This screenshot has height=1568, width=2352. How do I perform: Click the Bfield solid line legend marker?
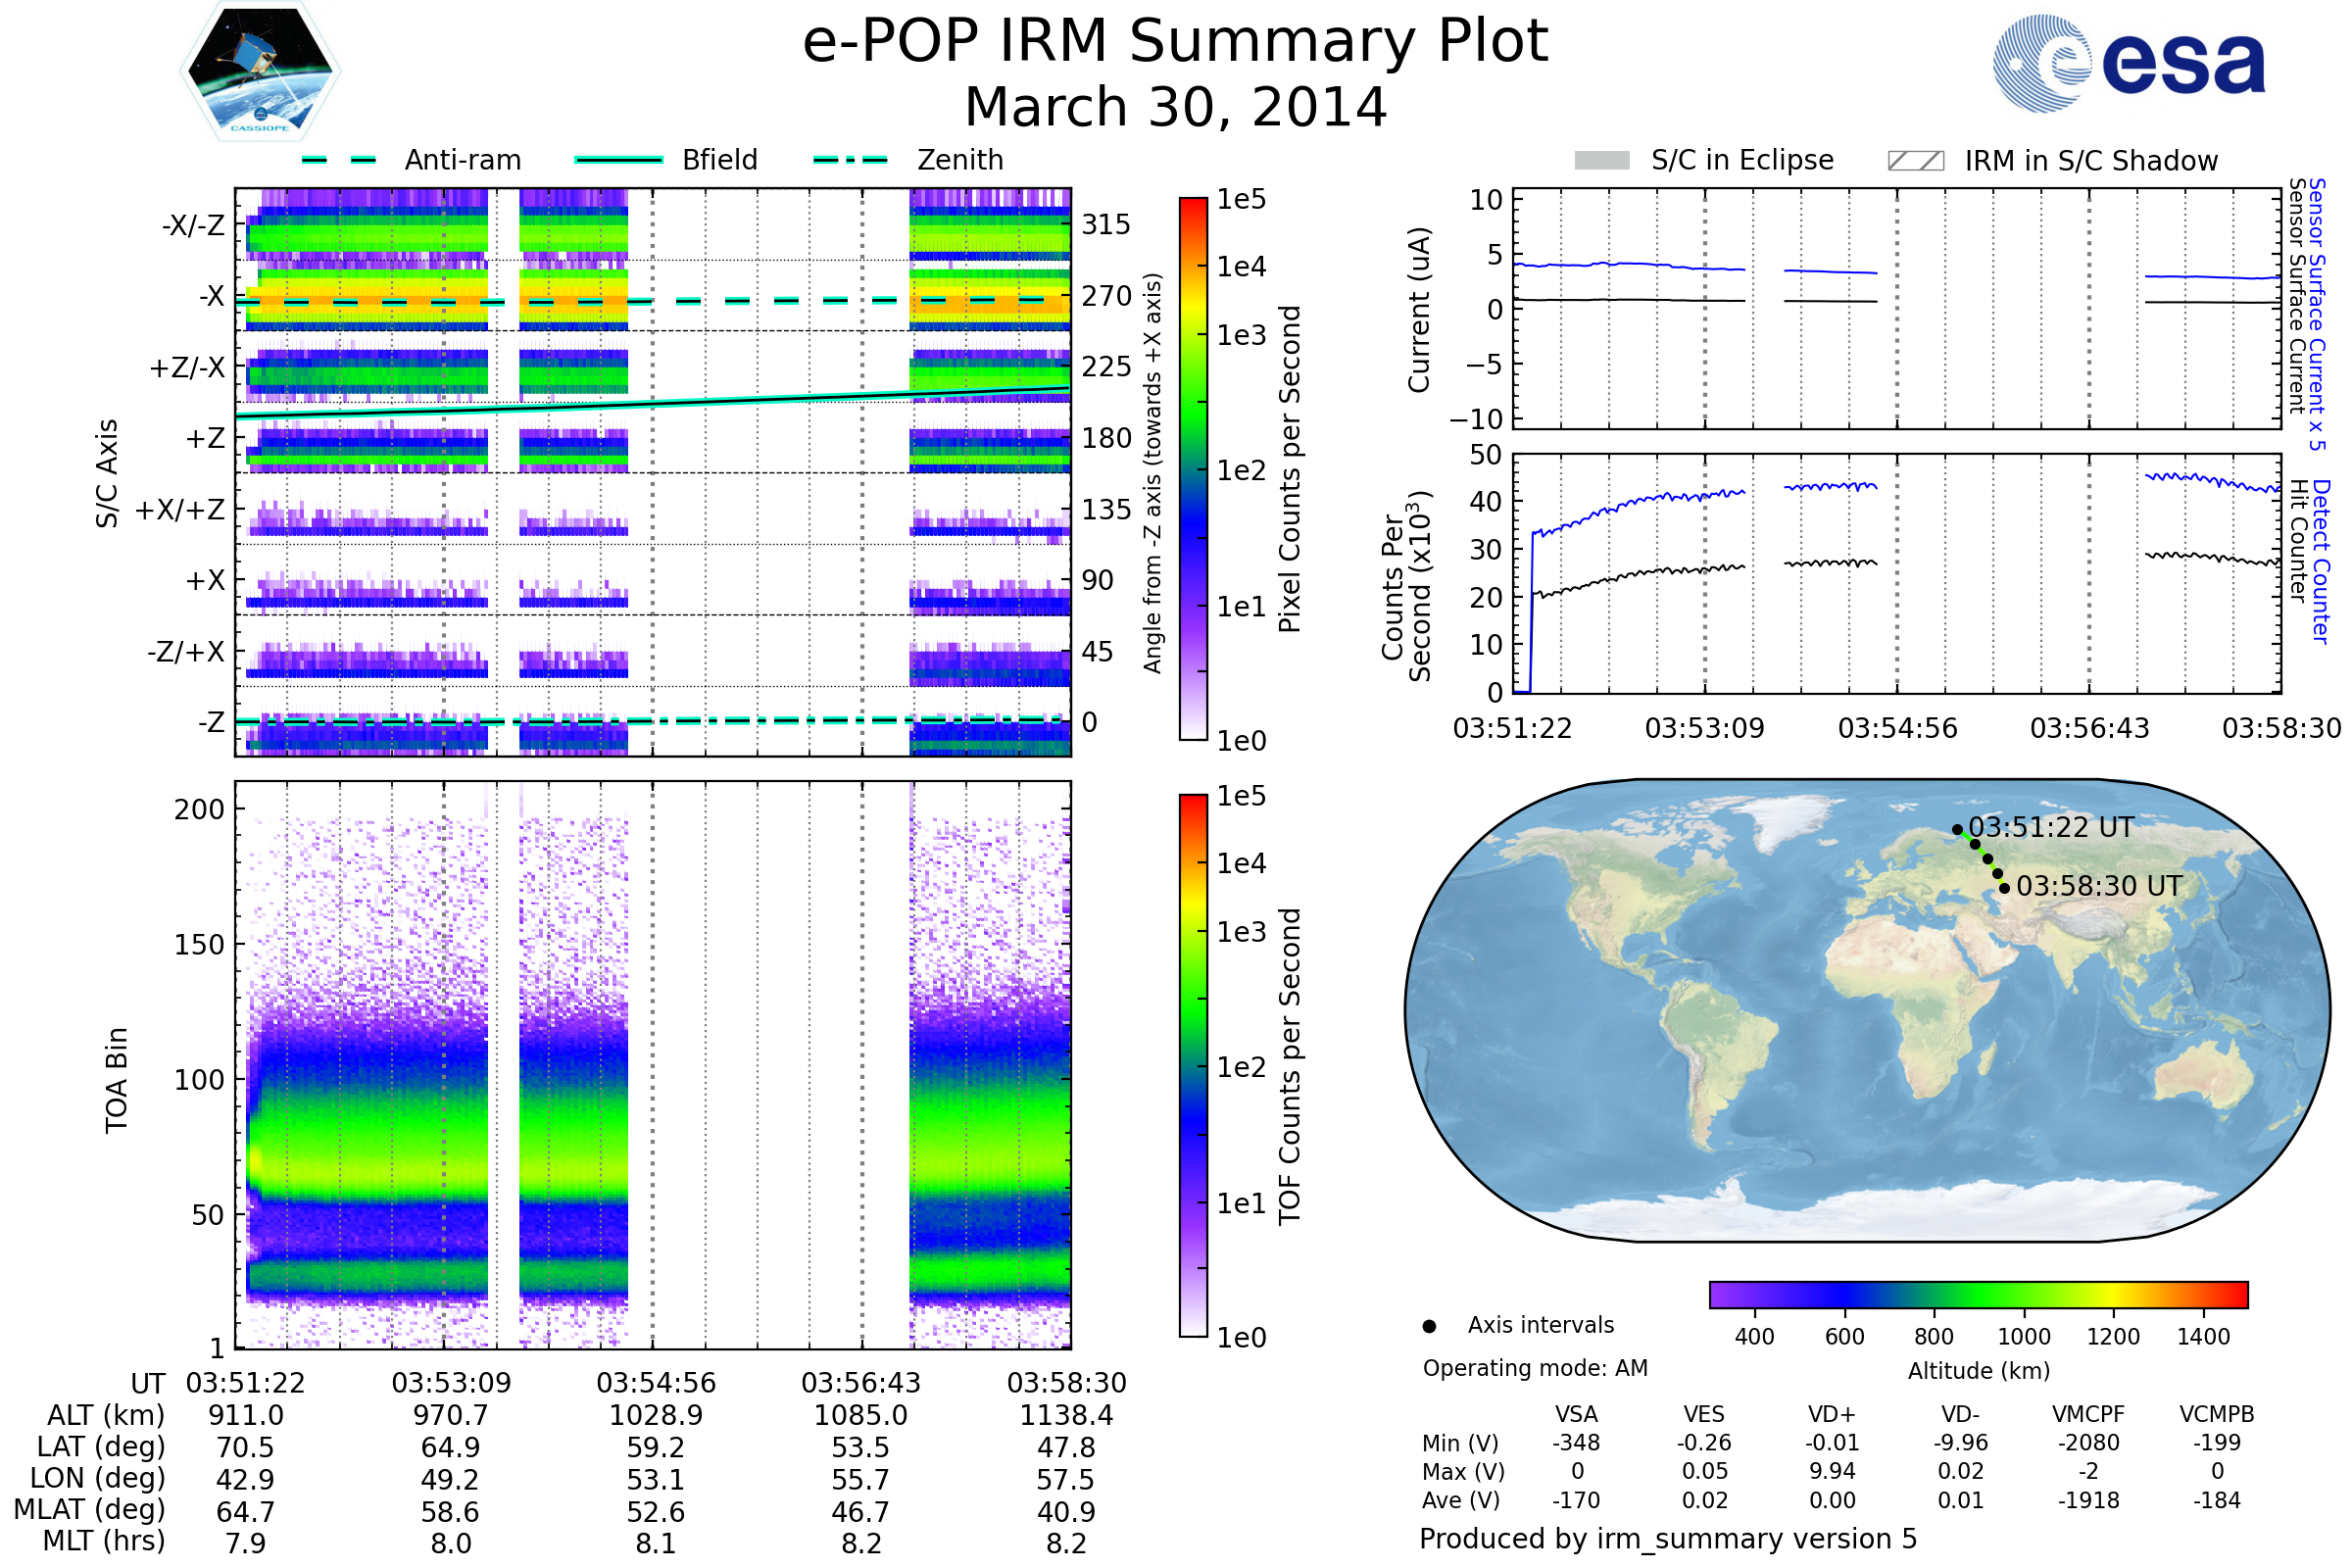(x=618, y=160)
